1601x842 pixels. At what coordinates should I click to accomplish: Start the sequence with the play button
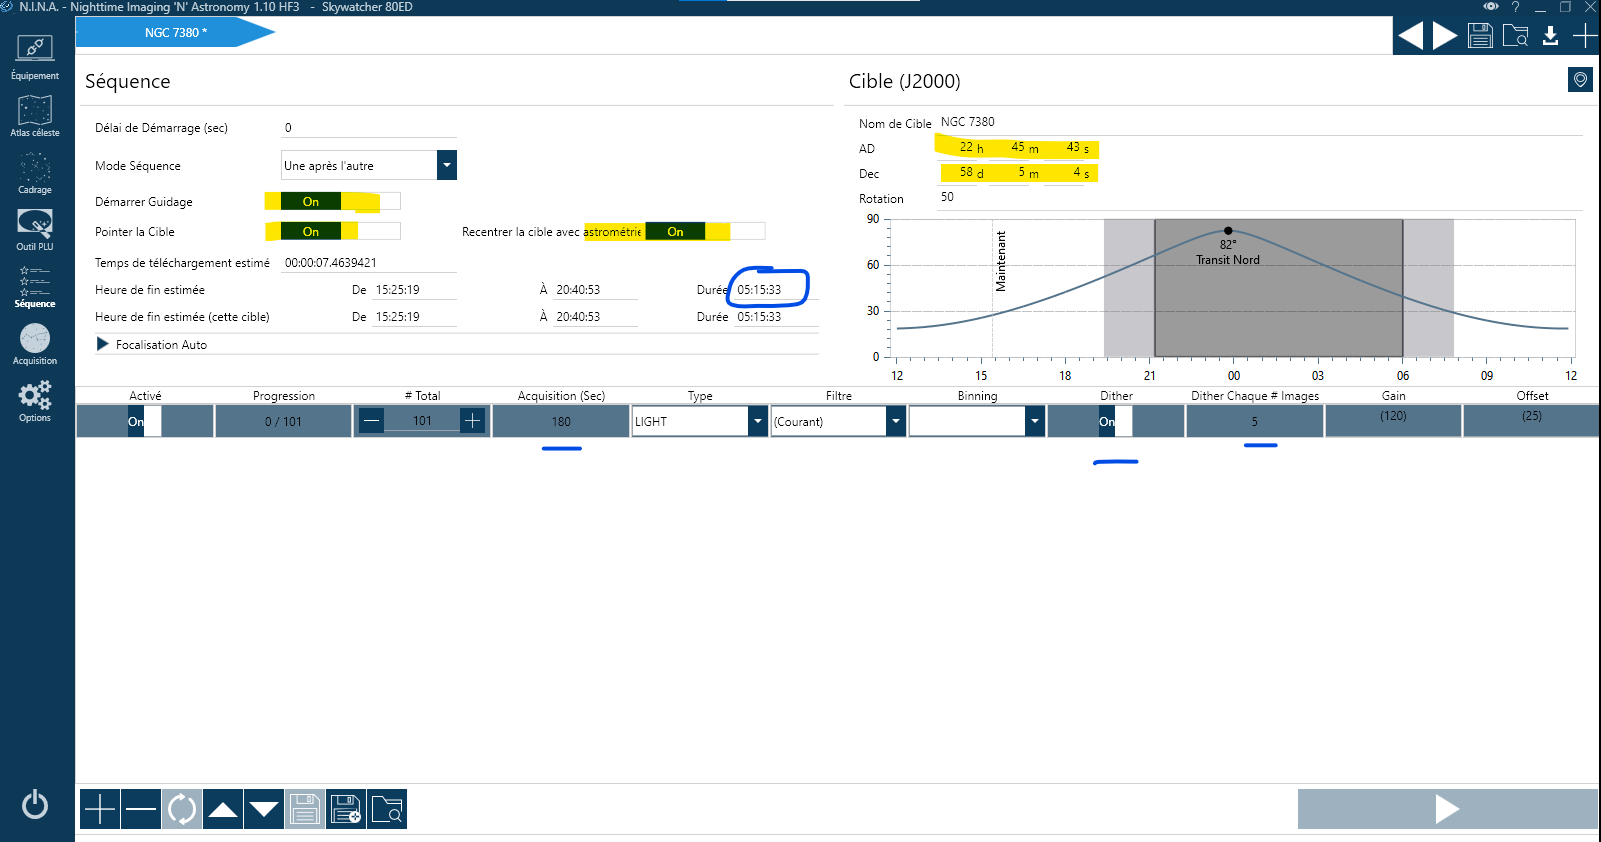tap(1447, 809)
